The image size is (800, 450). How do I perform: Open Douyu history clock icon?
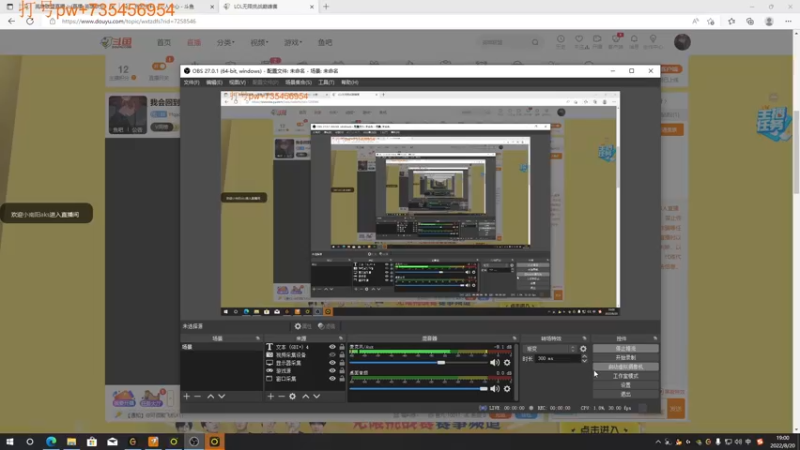tap(560, 39)
